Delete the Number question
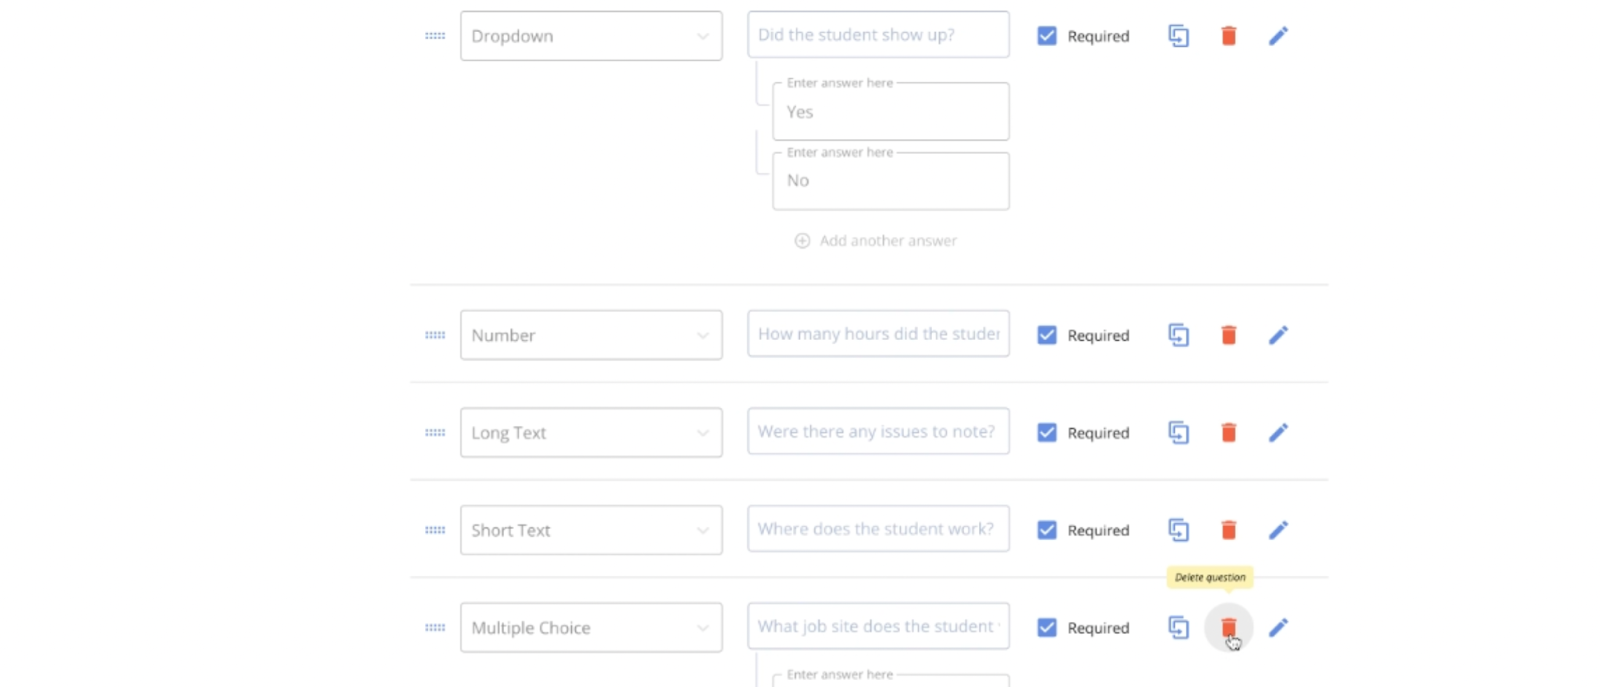1600x687 pixels. [1229, 335]
